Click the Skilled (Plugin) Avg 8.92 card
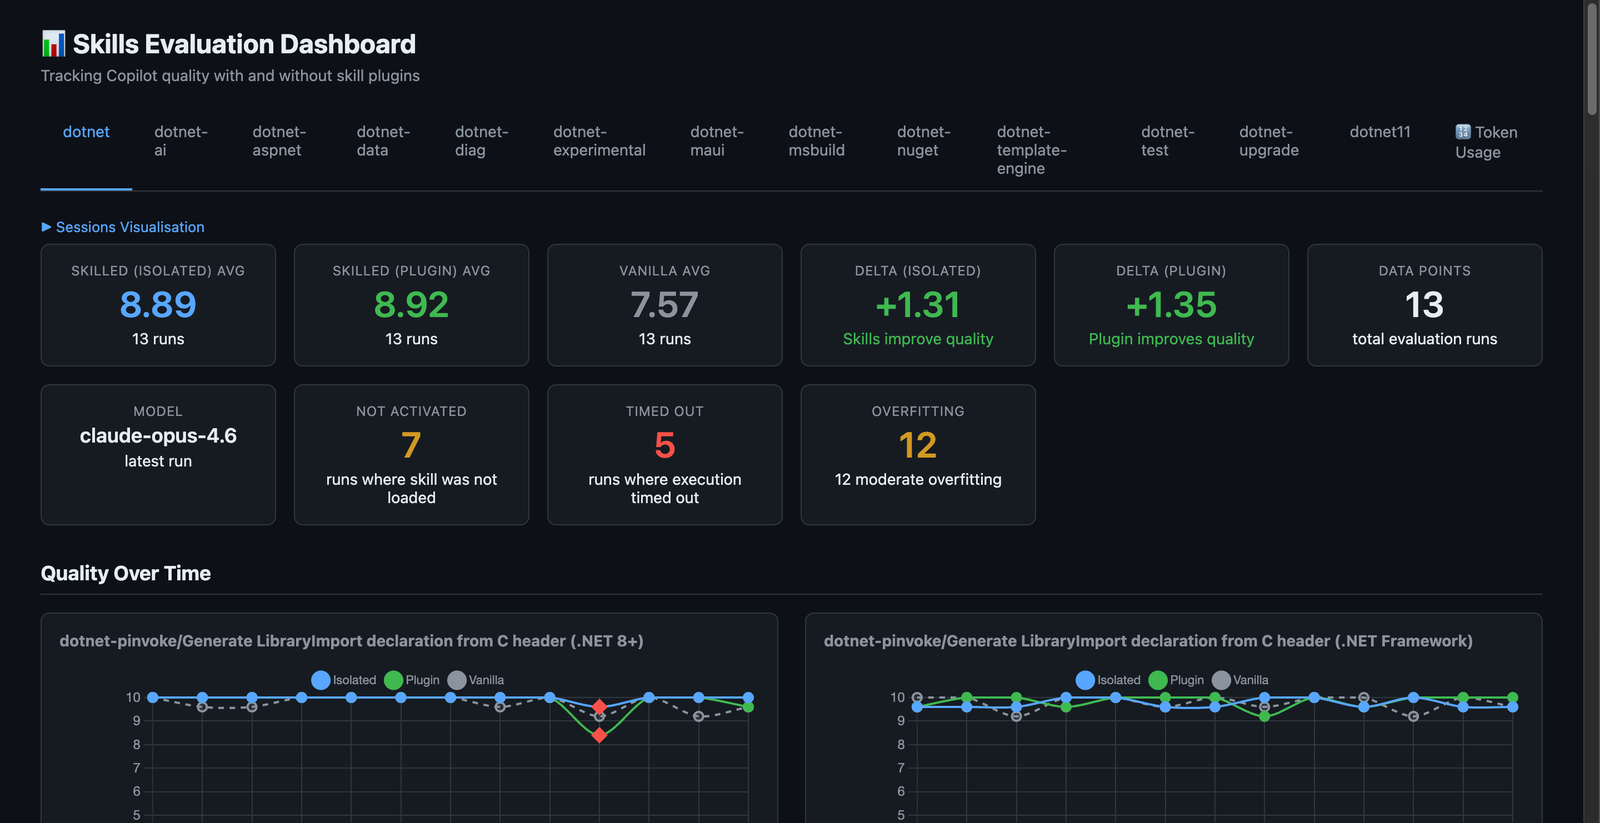The width and height of the screenshot is (1600, 823). pos(411,305)
